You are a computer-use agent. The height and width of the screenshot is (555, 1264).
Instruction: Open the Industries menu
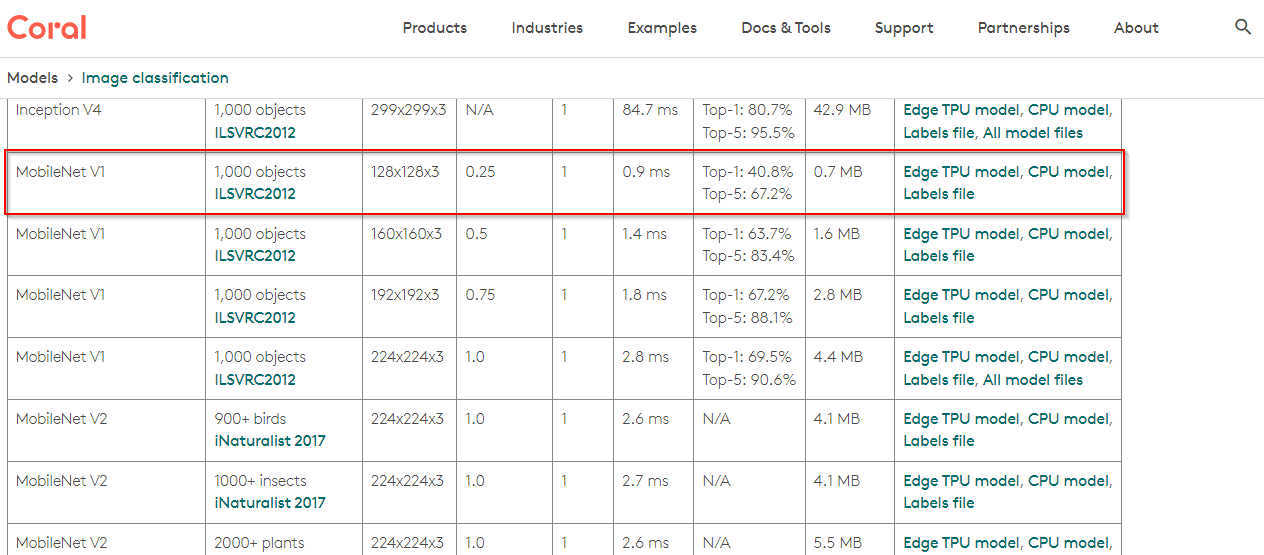[547, 28]
